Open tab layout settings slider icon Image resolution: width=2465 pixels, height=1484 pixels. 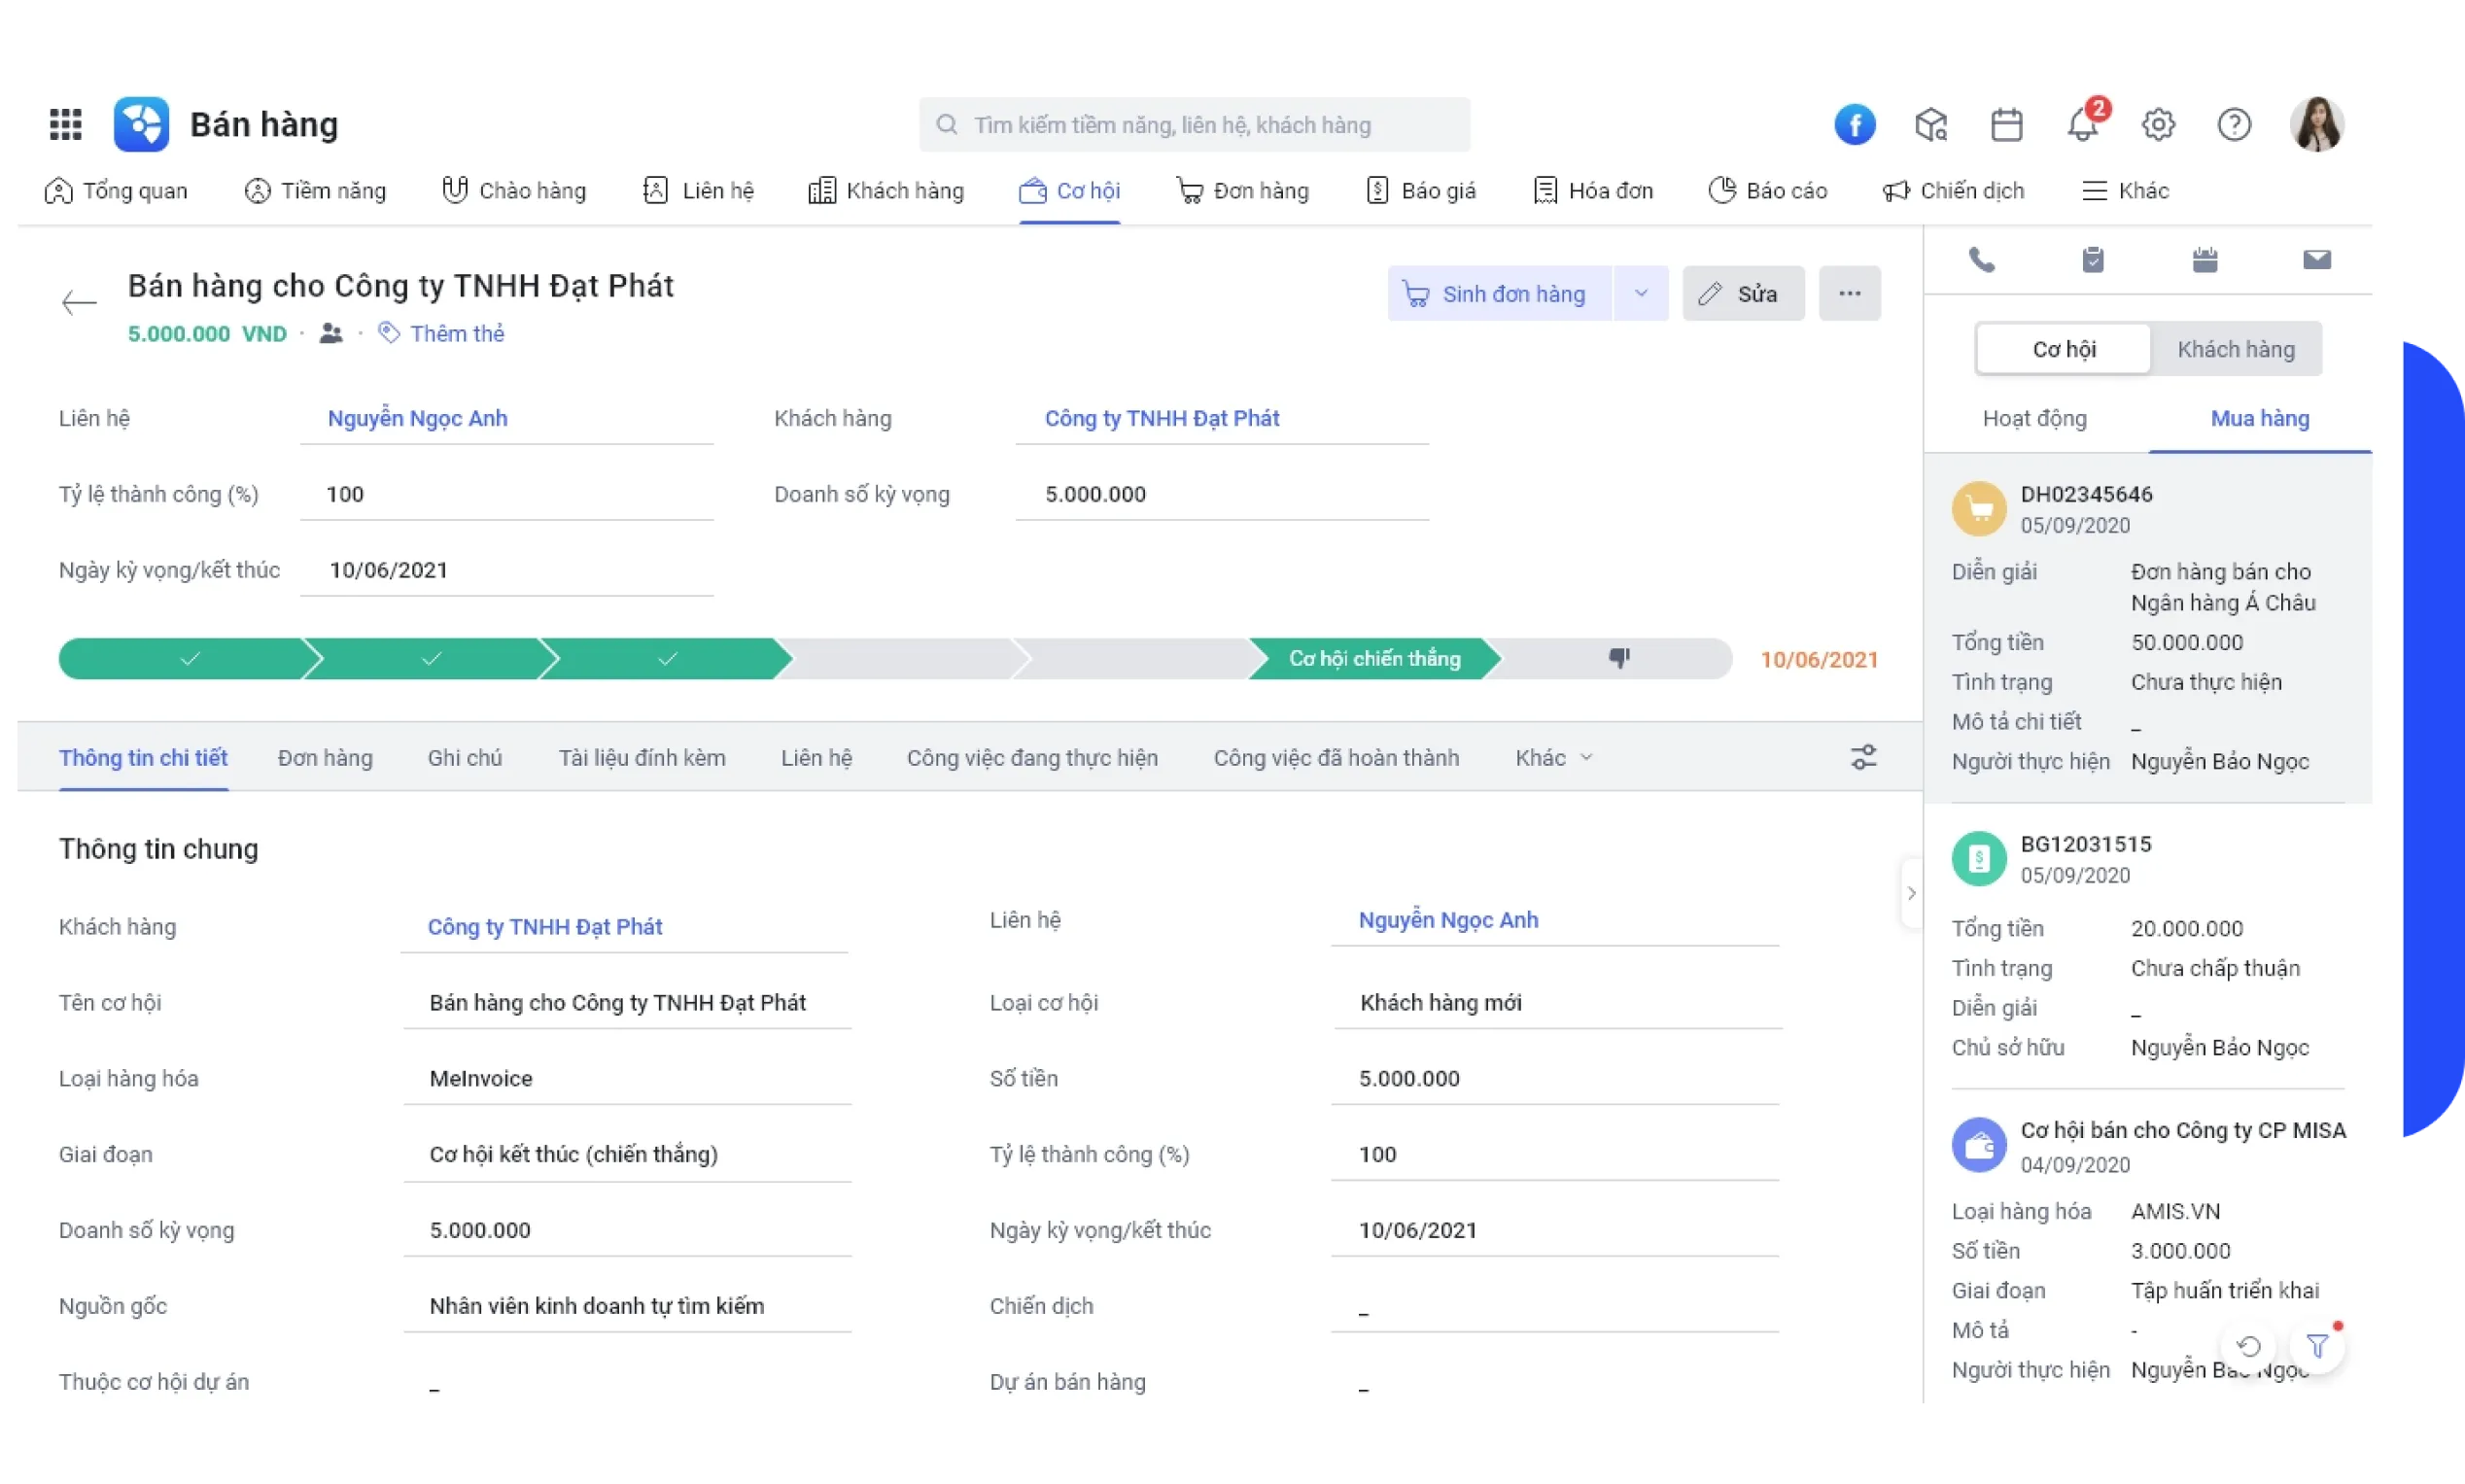click(1863, 757)
